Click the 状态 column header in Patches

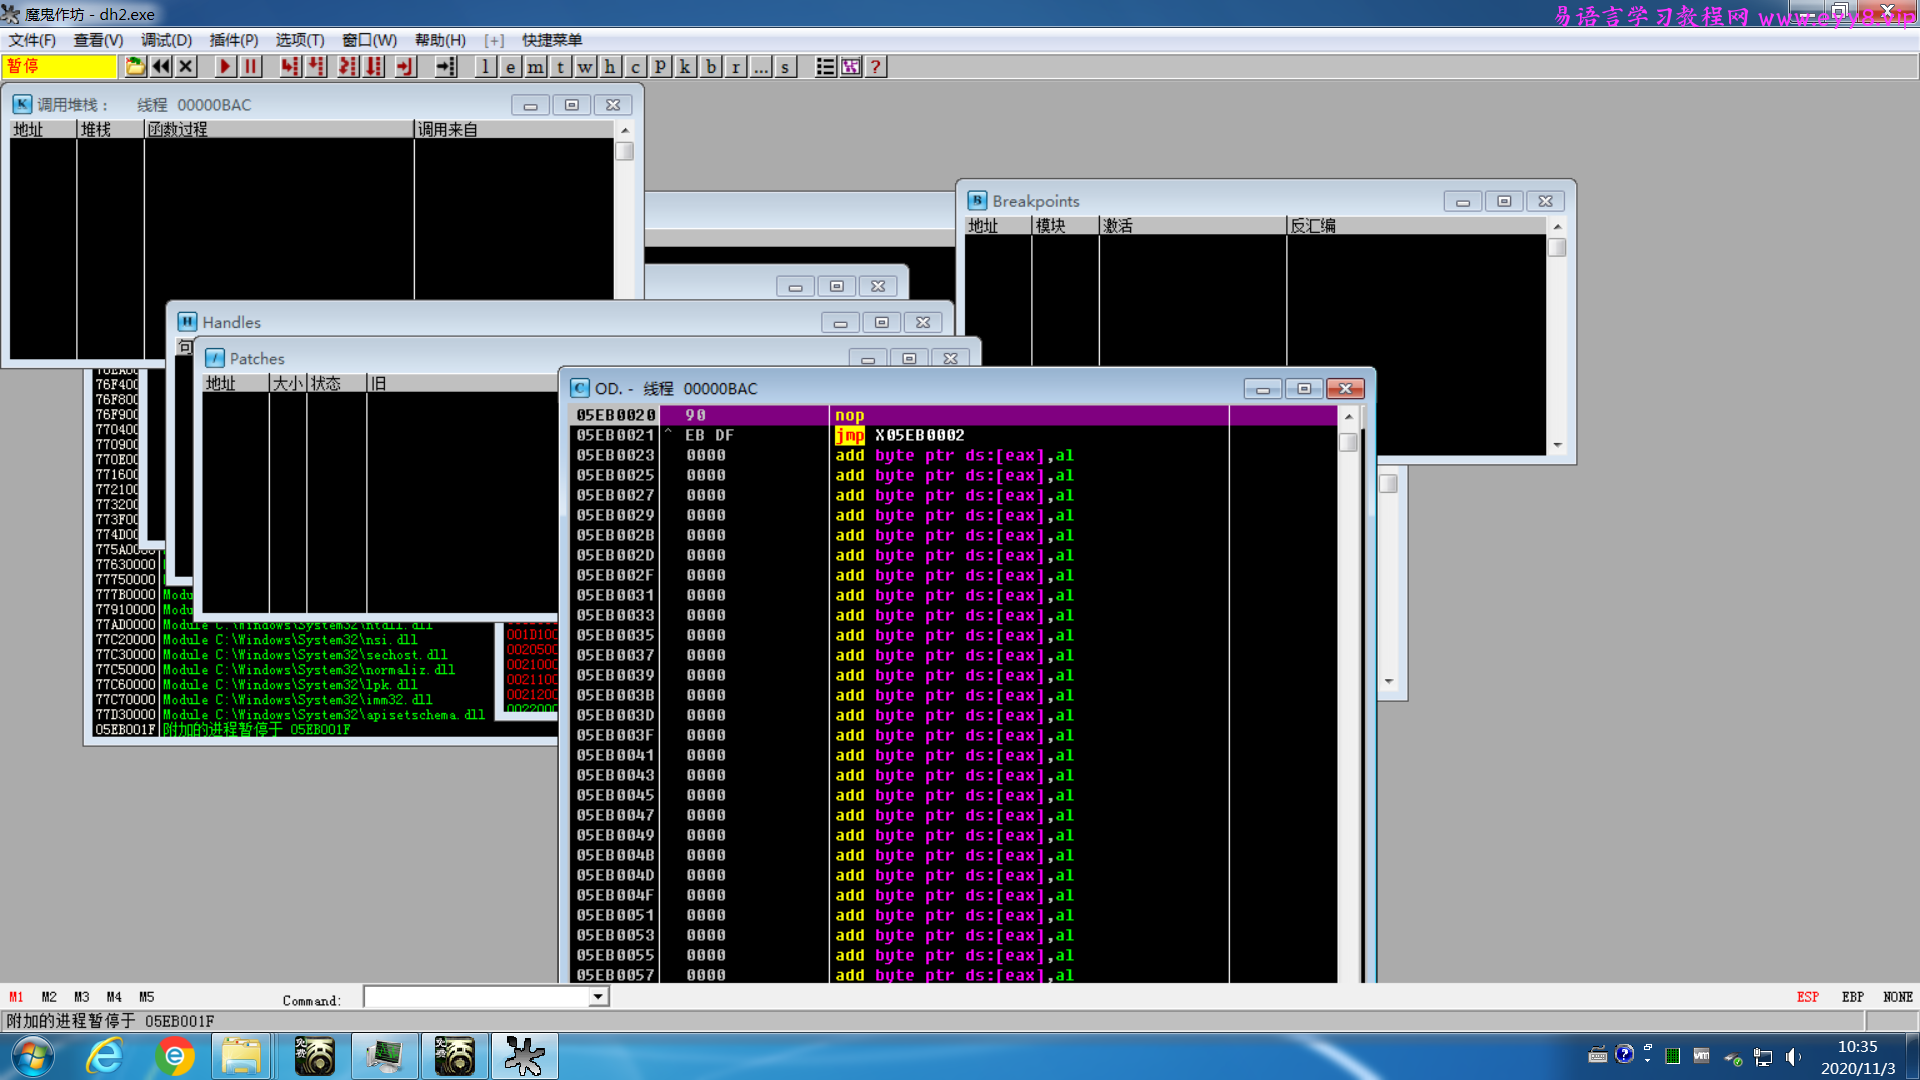pyautogui.click(x=337, y=384)
